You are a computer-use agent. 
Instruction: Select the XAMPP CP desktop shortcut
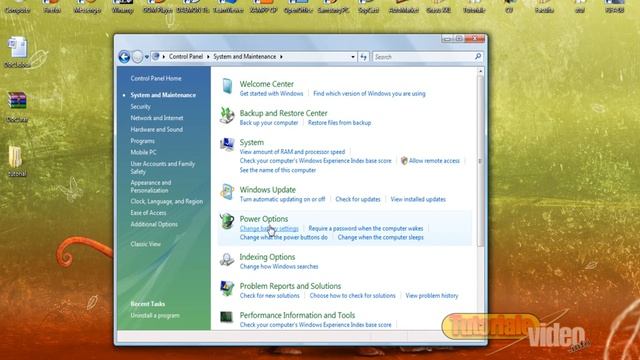click(263, 6)
